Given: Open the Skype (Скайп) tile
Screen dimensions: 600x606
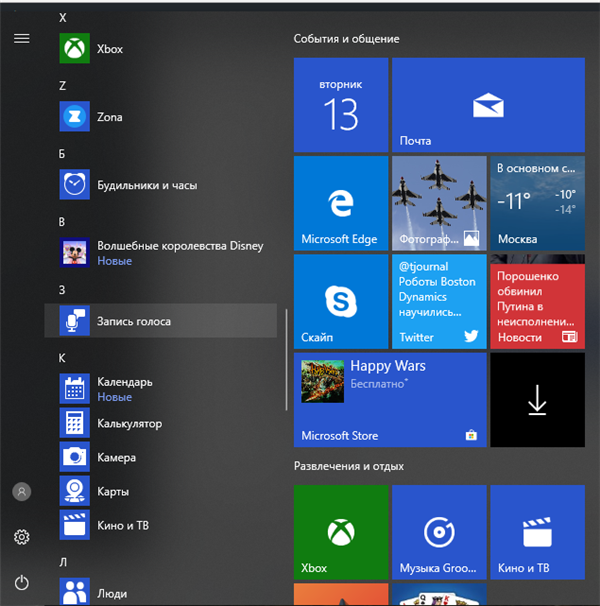Looking at the screenshot, I should point(341,301).
